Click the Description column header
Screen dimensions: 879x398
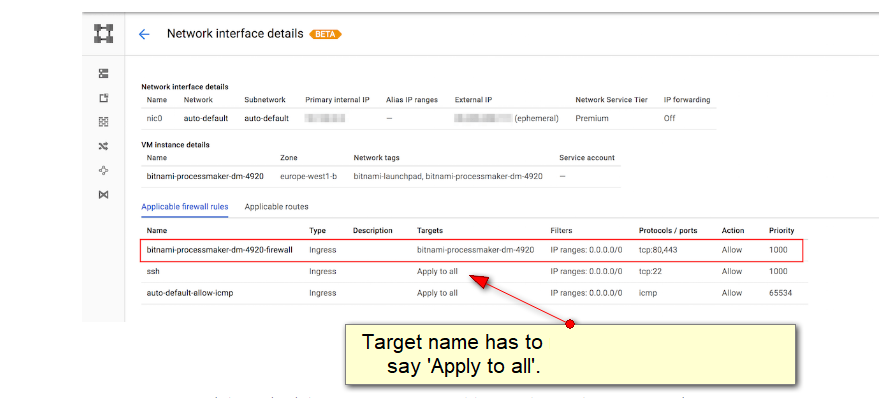[373, 230]
